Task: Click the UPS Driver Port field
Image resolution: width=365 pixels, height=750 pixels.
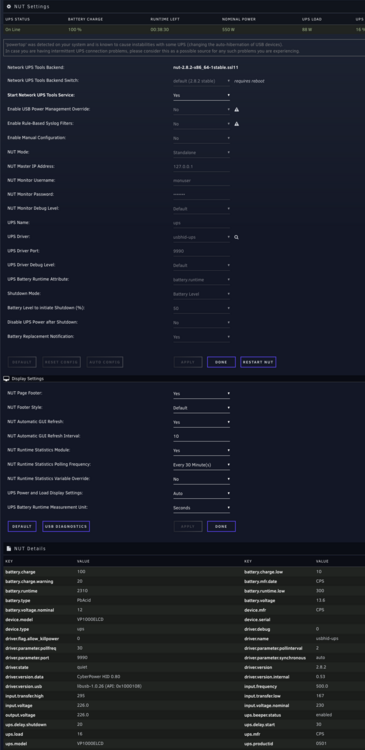Action: click(201, 251)
